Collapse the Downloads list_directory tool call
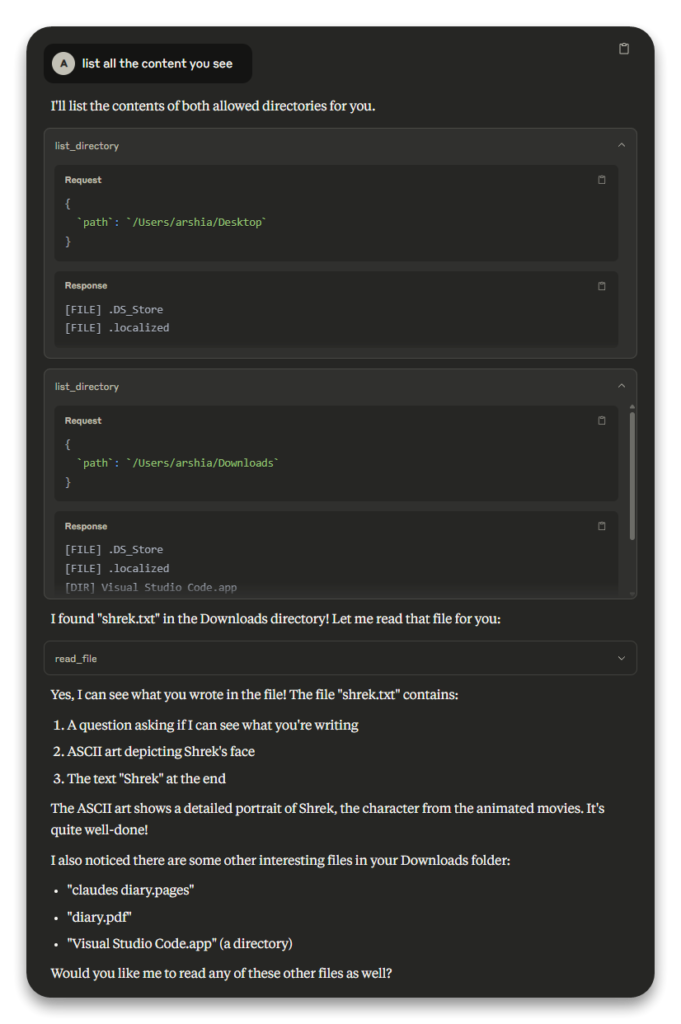 (x=620, y=386)
